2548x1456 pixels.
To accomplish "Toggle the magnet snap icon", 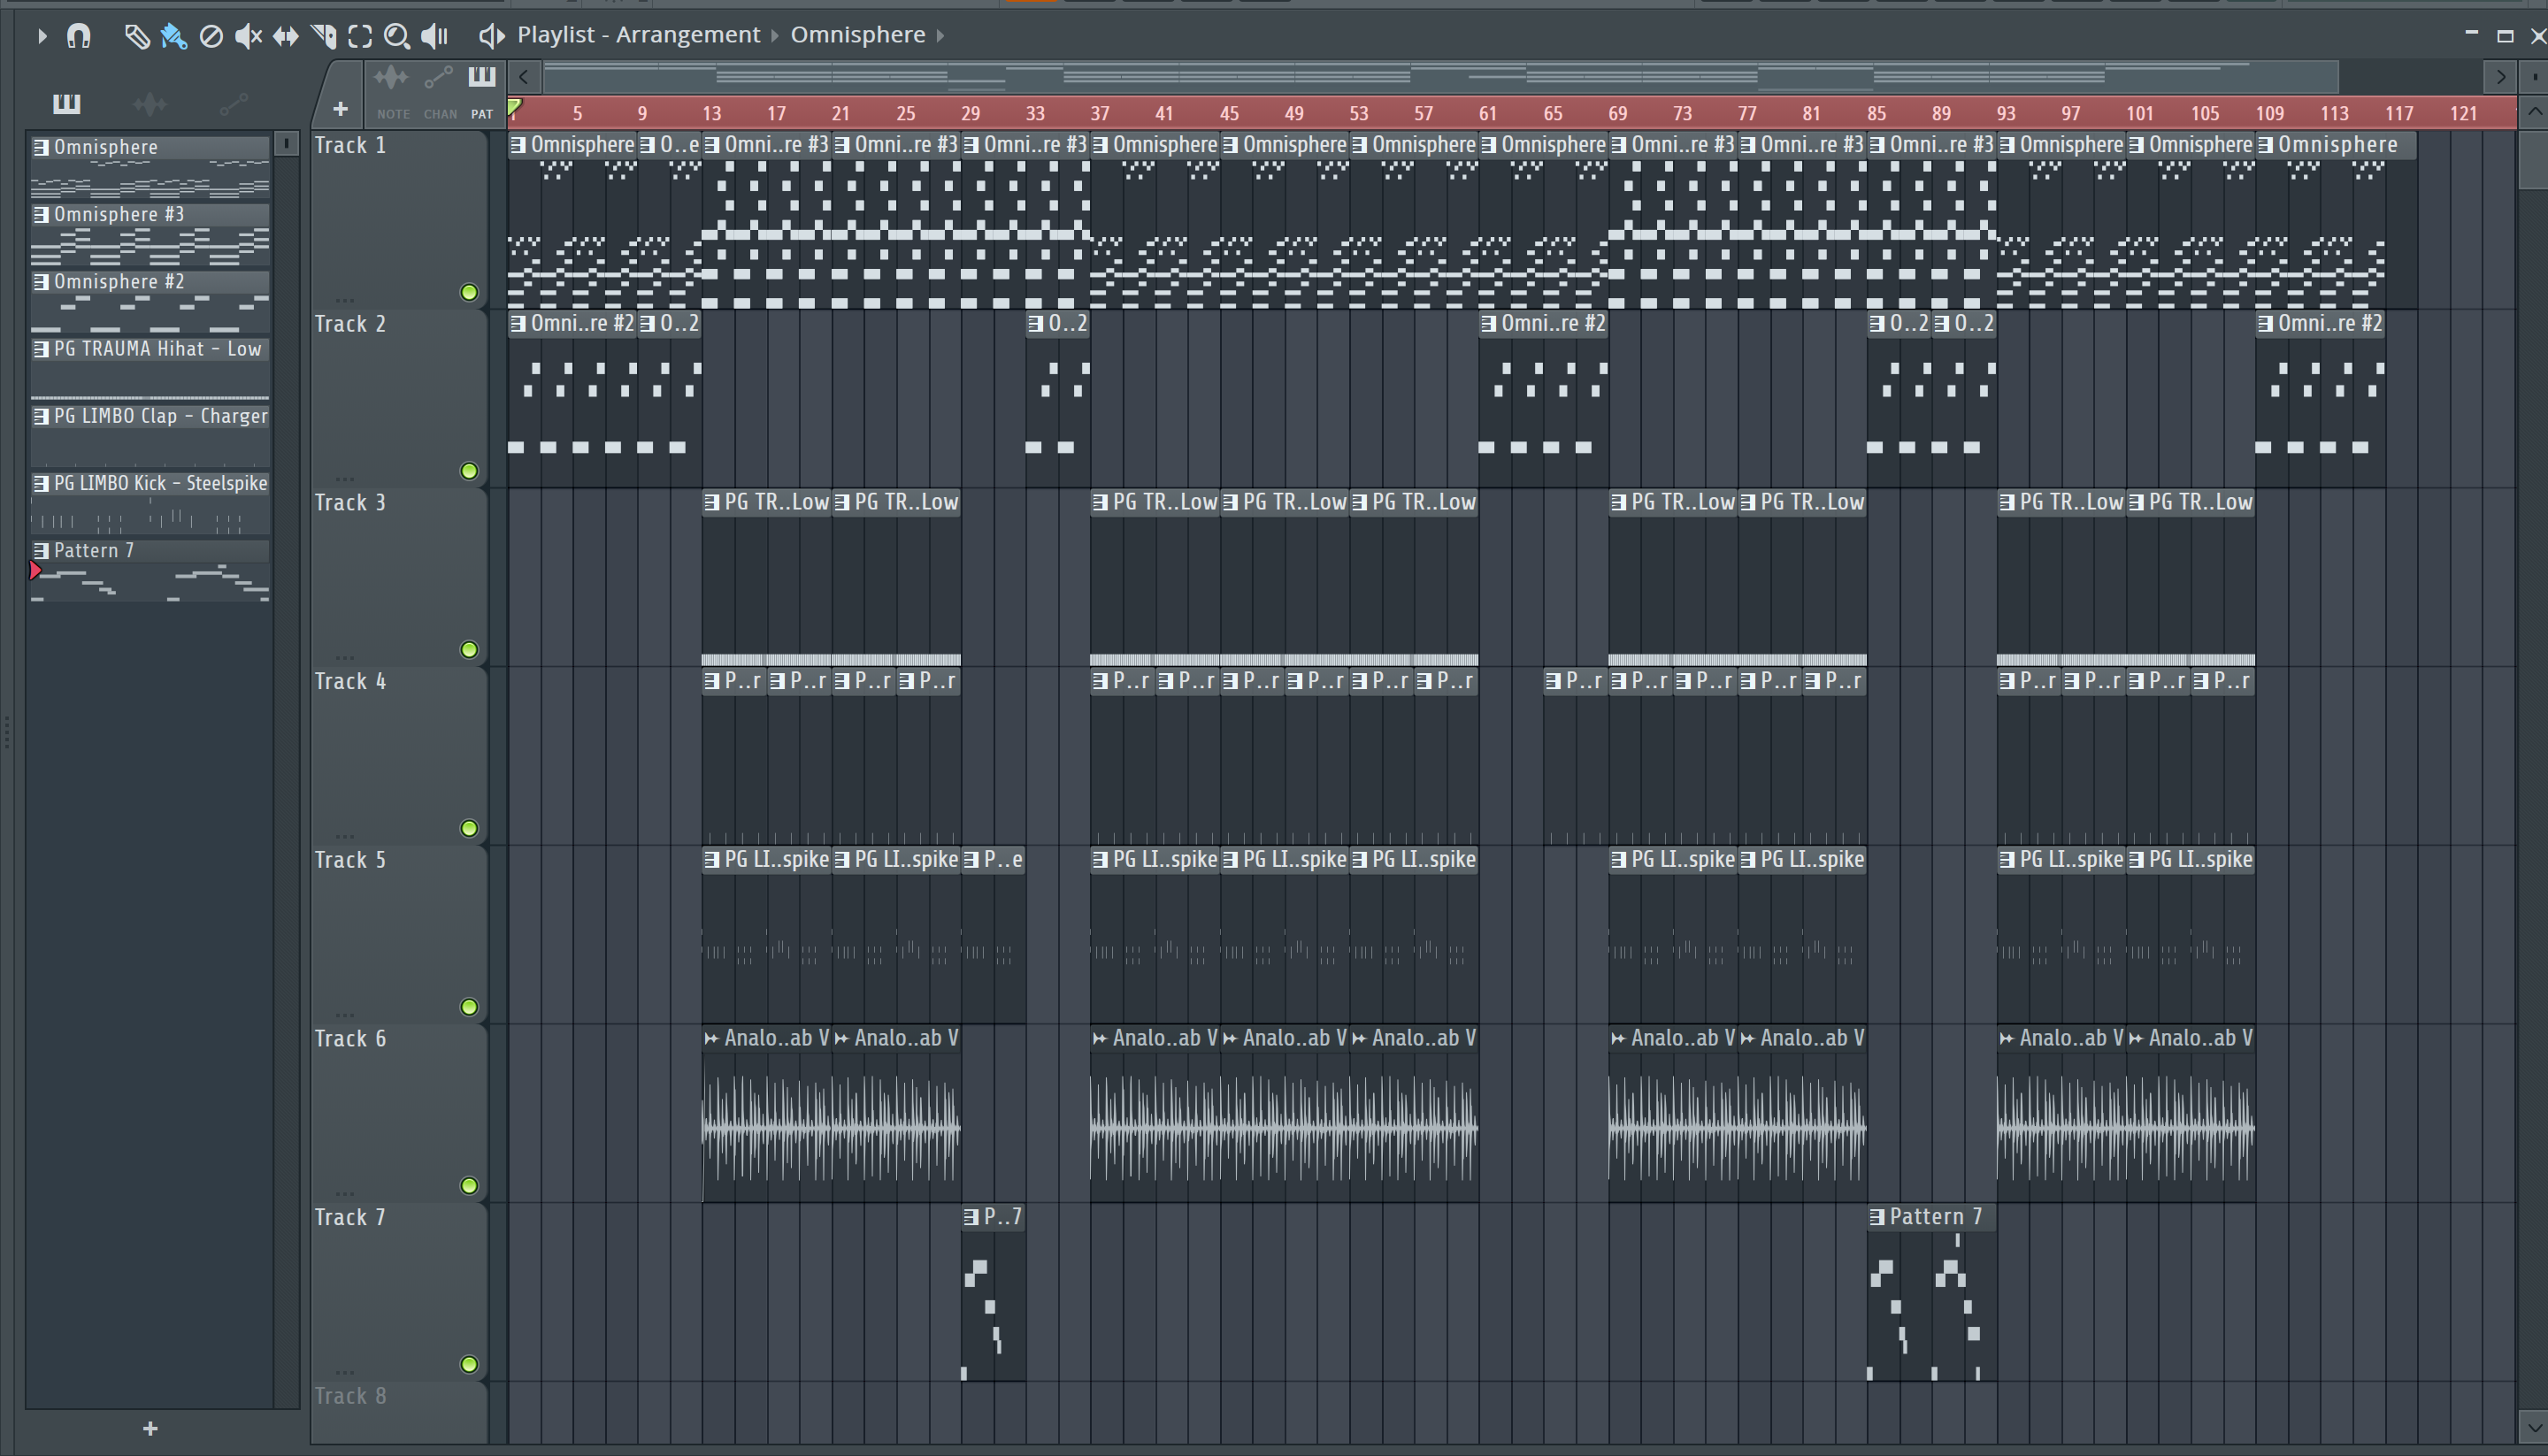I will [78, 36].
